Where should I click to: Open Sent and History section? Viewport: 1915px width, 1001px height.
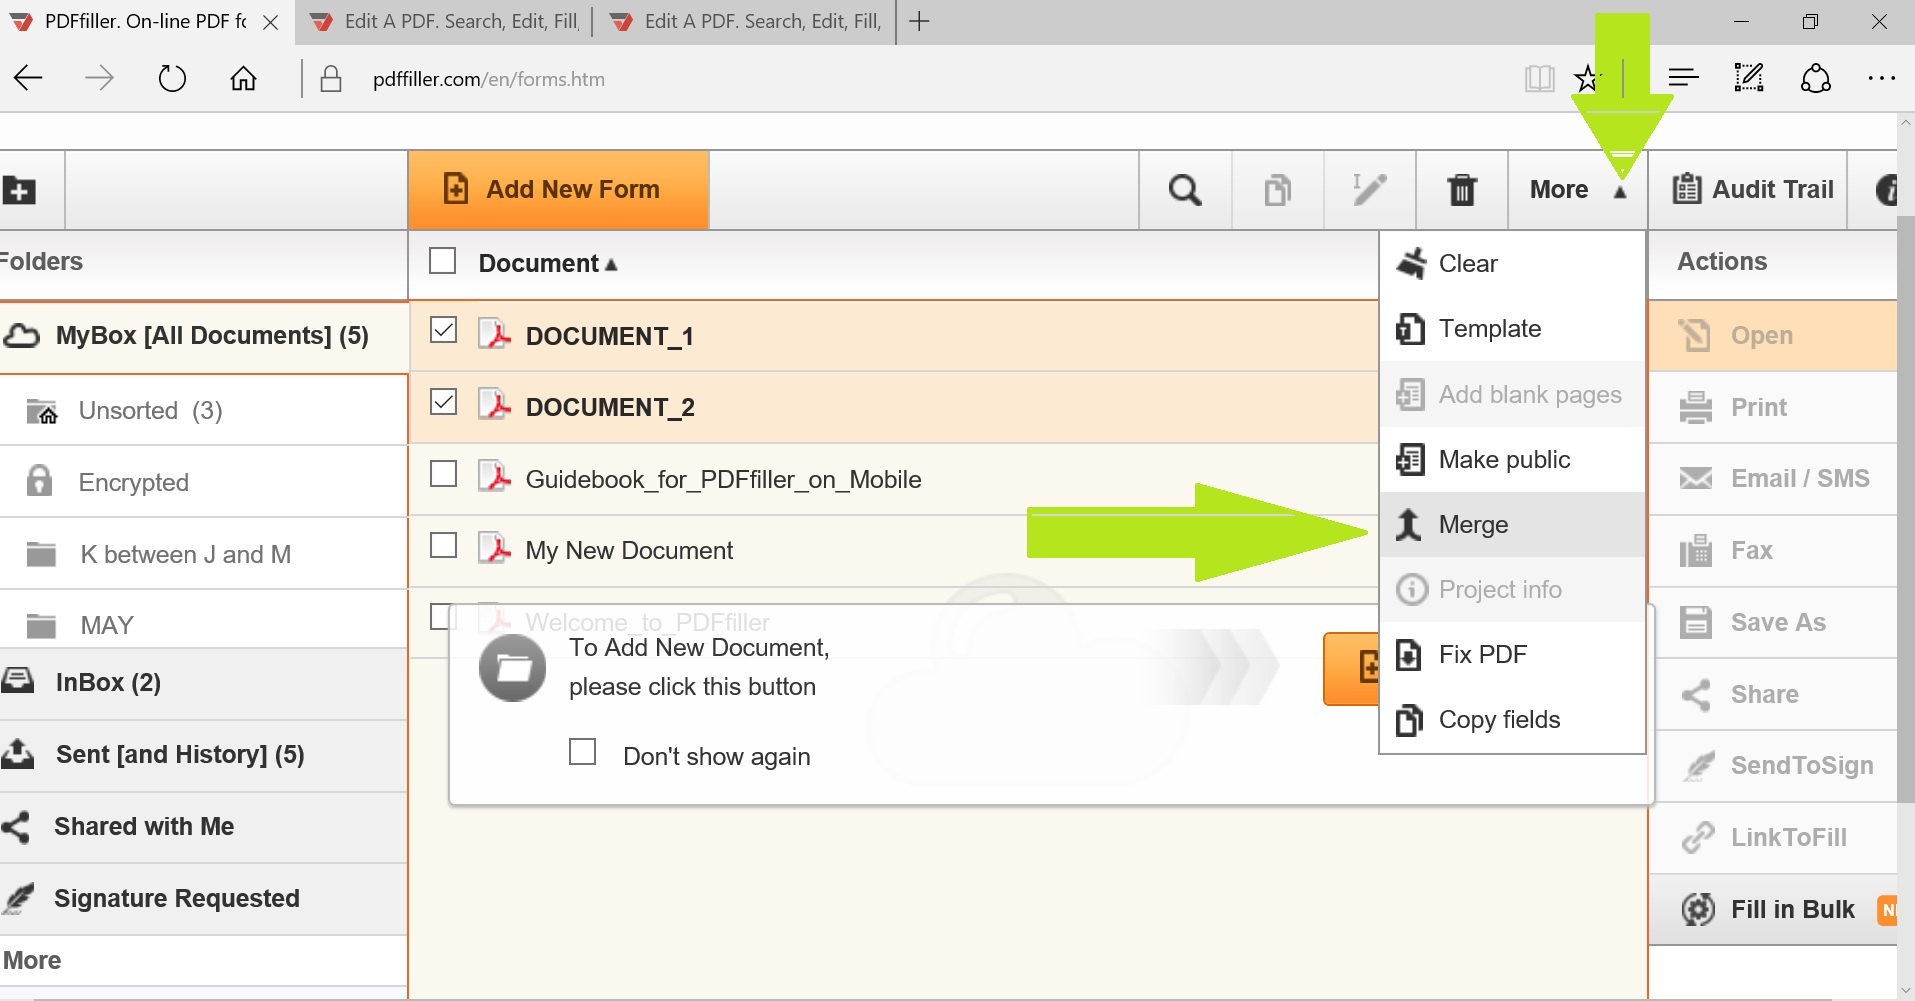(204, 755)
